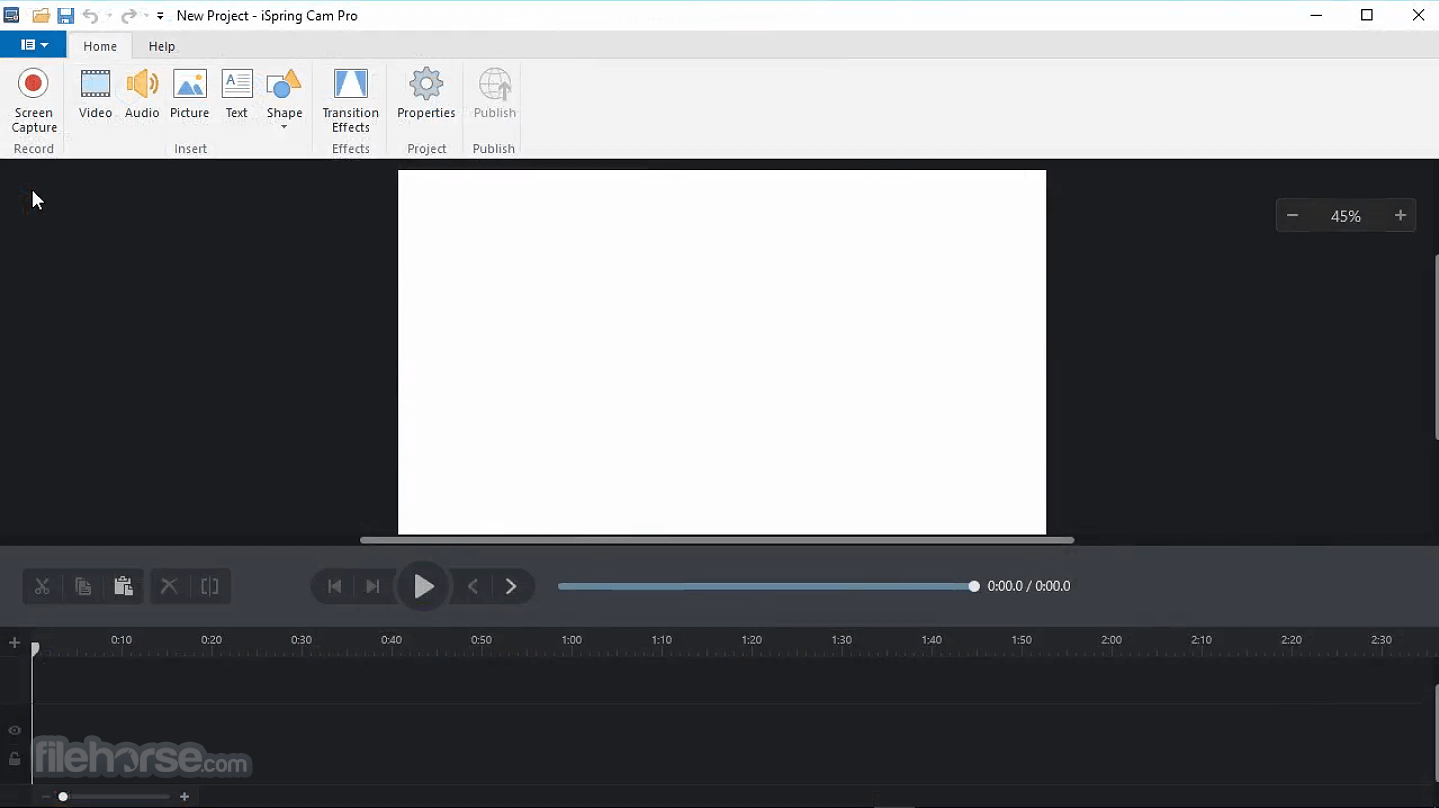Play the project preview
This screenshot has width=1439, height=808.
coord(424,587)
